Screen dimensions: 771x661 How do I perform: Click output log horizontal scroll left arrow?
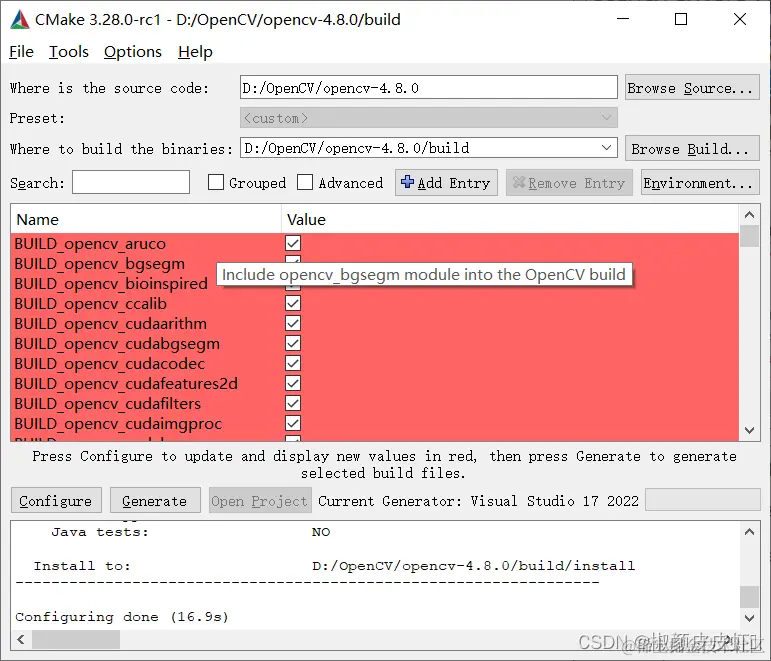pyautogui.click(x=21, y=639)
